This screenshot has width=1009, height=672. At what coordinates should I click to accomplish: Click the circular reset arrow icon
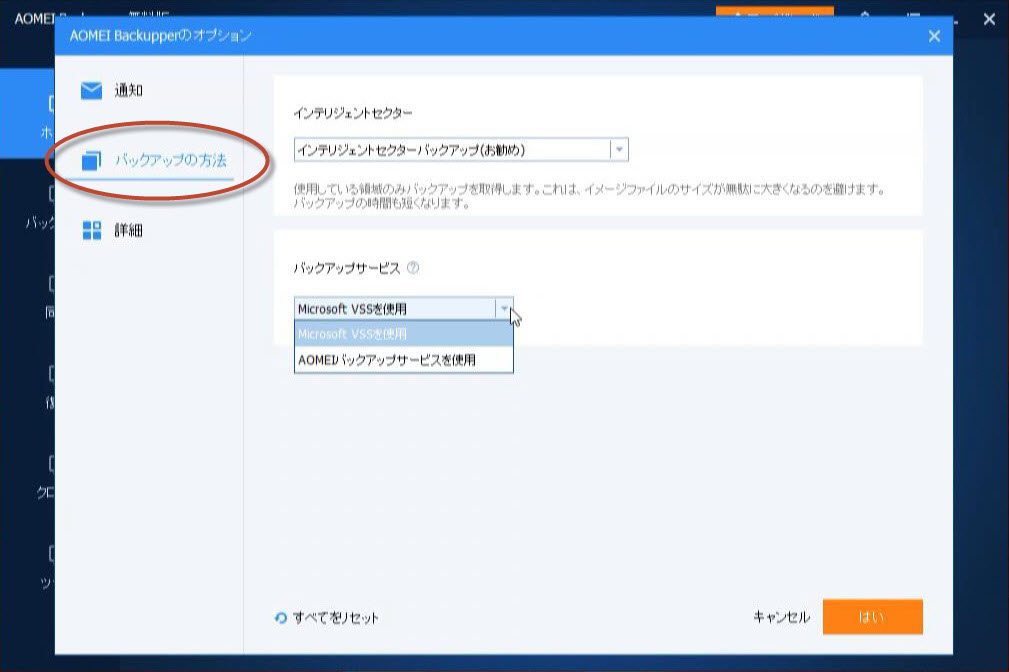click(281, 618)
